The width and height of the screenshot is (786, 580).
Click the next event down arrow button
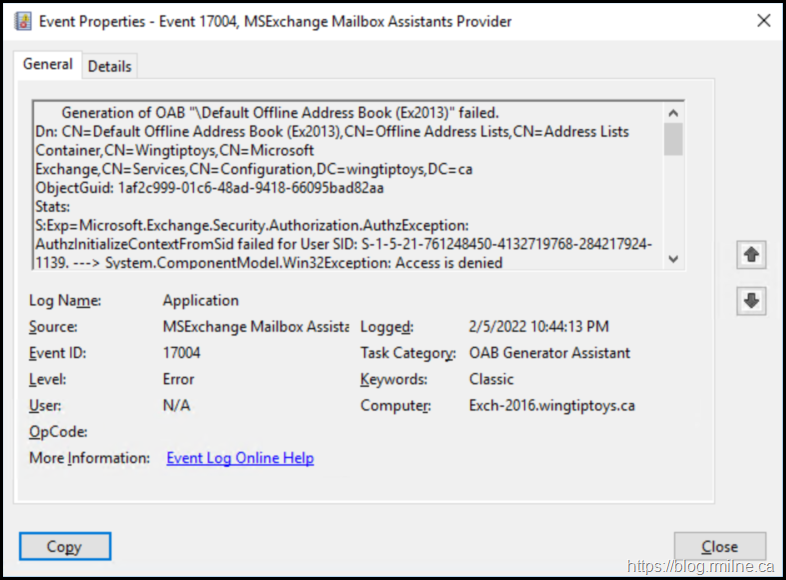click(751, 300)
